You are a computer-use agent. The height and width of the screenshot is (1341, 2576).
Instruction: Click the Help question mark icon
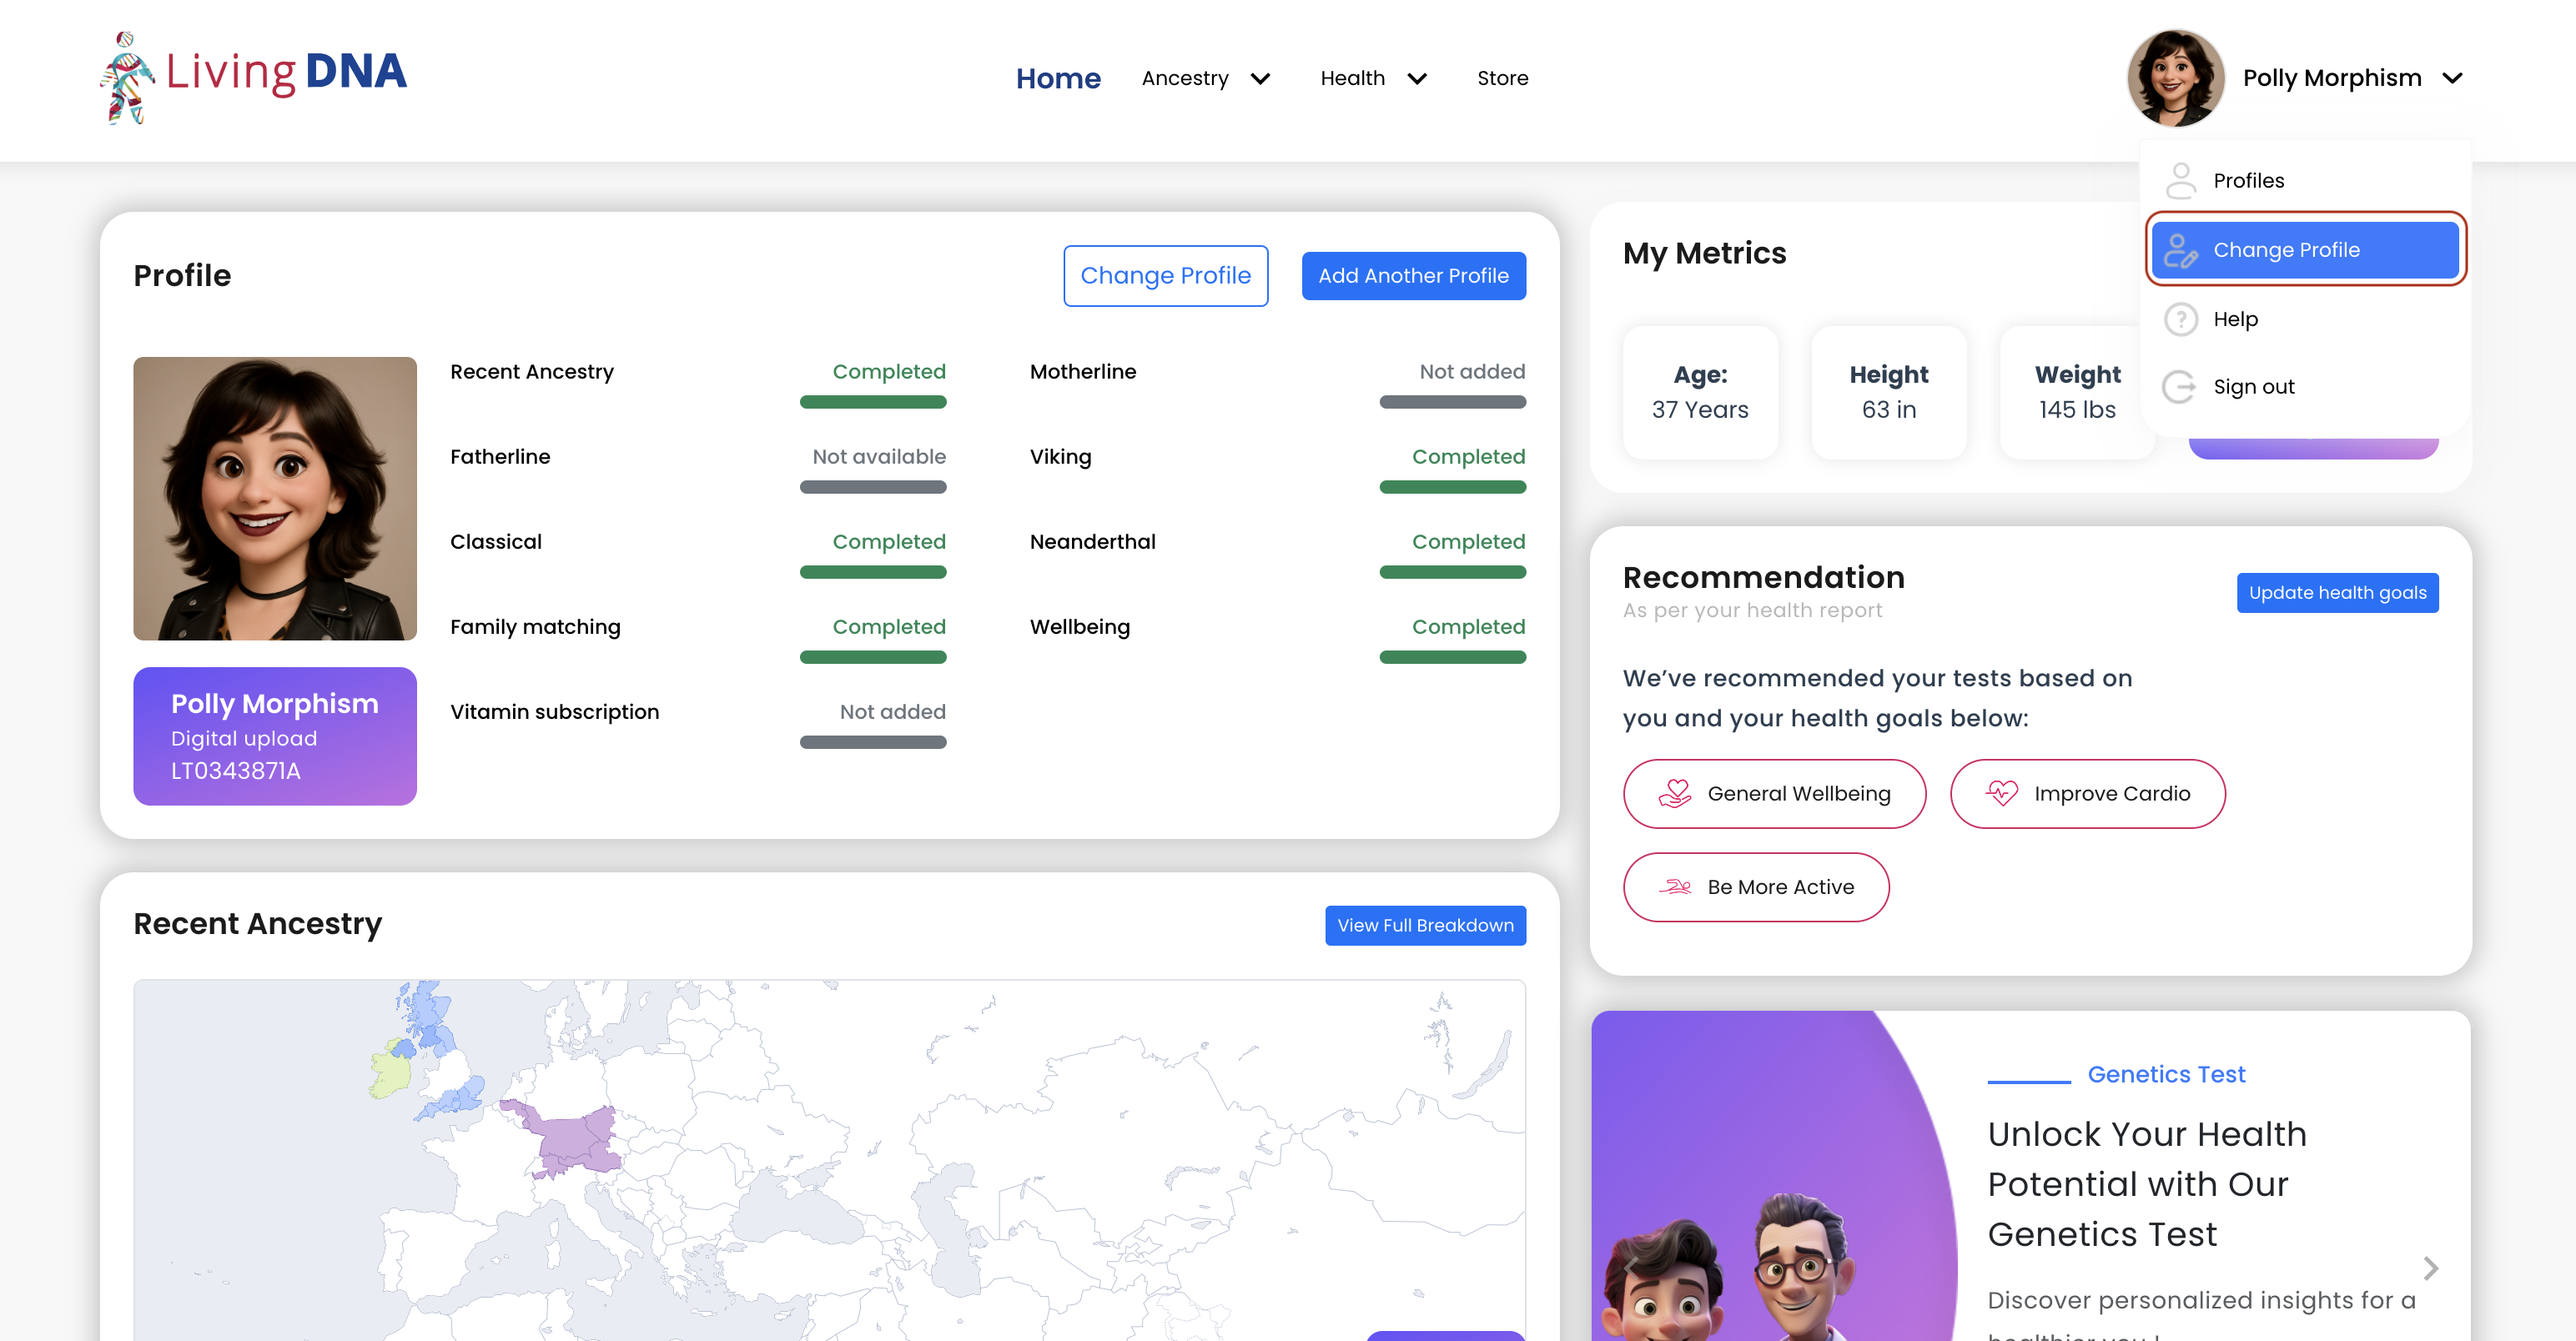(x=2180, y=319)
